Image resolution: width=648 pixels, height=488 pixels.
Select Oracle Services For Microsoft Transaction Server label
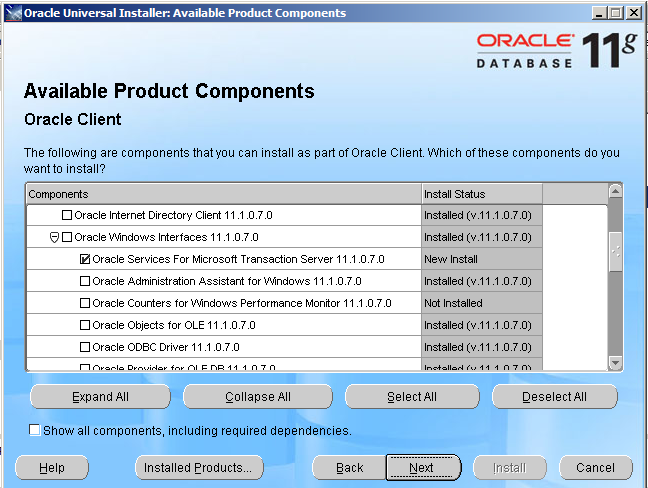(x=238, y=259)
